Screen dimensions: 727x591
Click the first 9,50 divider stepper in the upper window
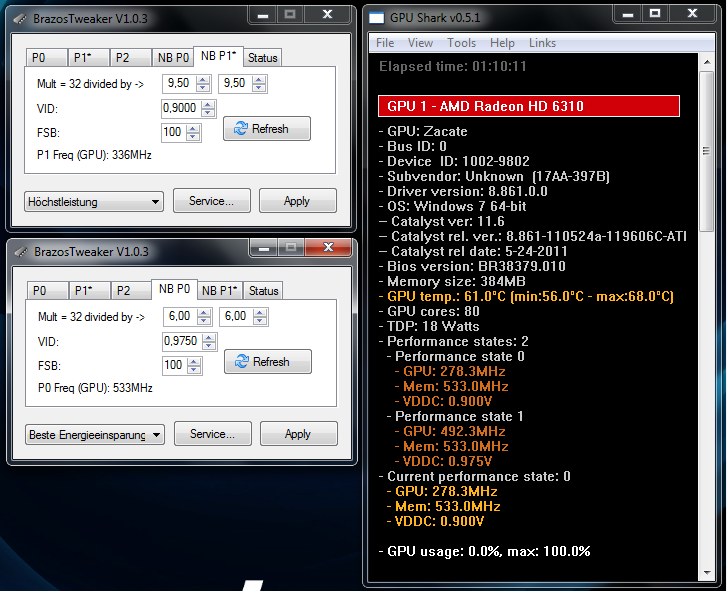(203, 83)
